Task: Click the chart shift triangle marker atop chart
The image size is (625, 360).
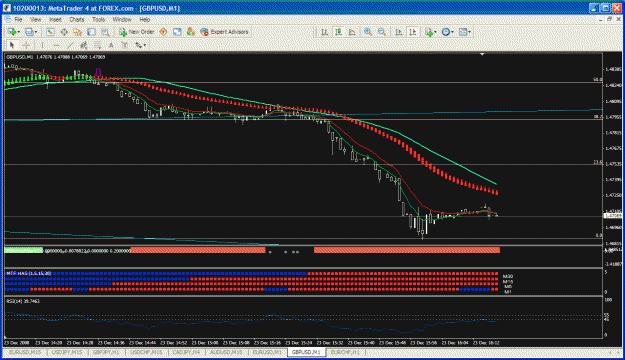Action: point(482,54)
